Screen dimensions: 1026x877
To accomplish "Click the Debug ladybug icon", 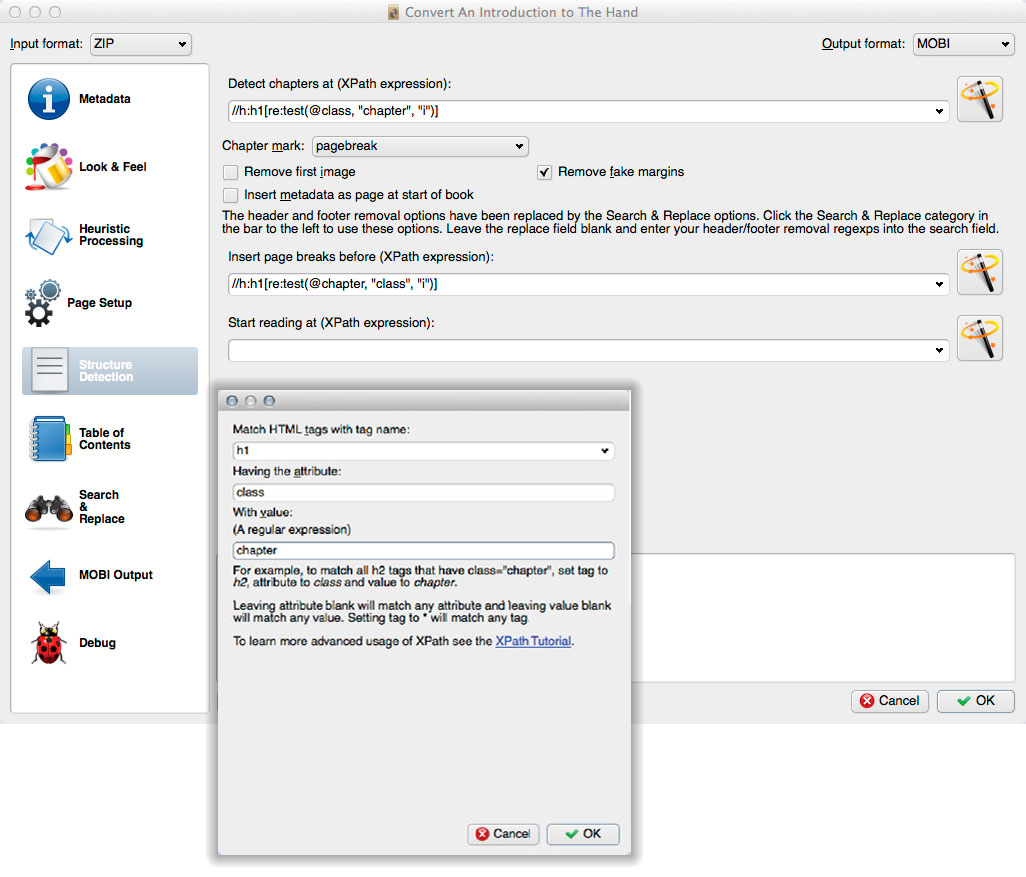I will tap(48, 643).
